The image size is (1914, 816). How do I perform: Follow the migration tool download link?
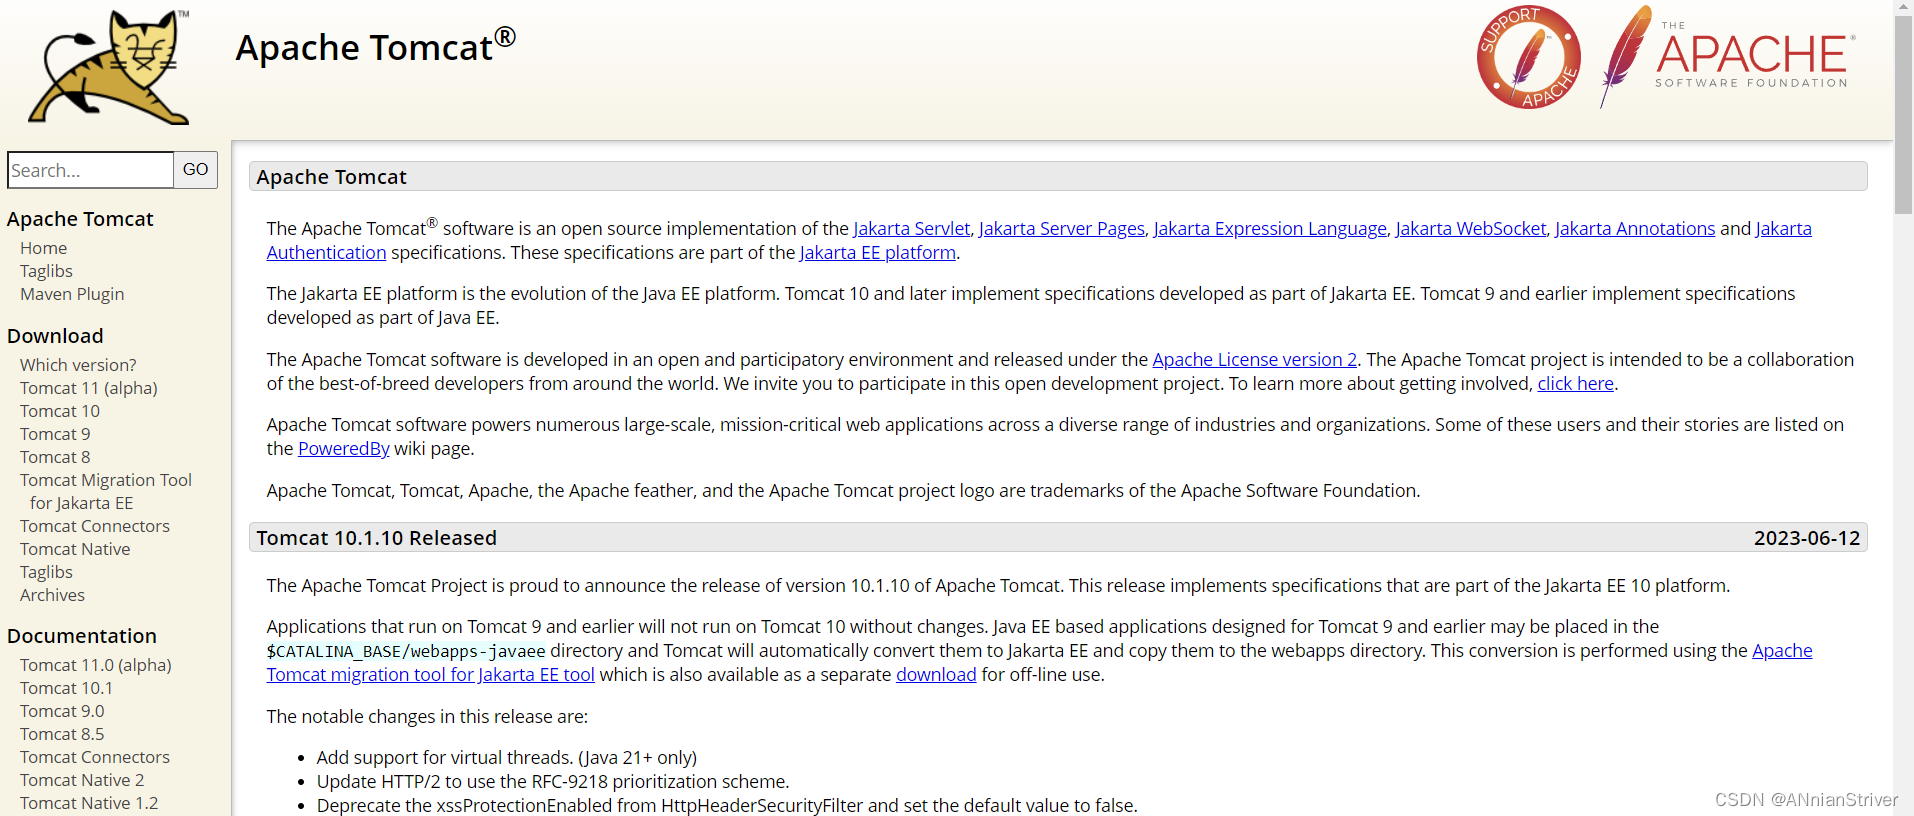pos(936,675)
